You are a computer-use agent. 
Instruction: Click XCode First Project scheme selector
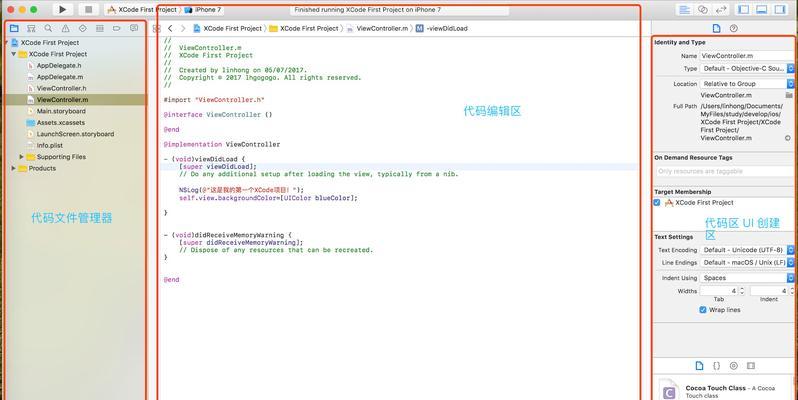click(x=142, y=10)
